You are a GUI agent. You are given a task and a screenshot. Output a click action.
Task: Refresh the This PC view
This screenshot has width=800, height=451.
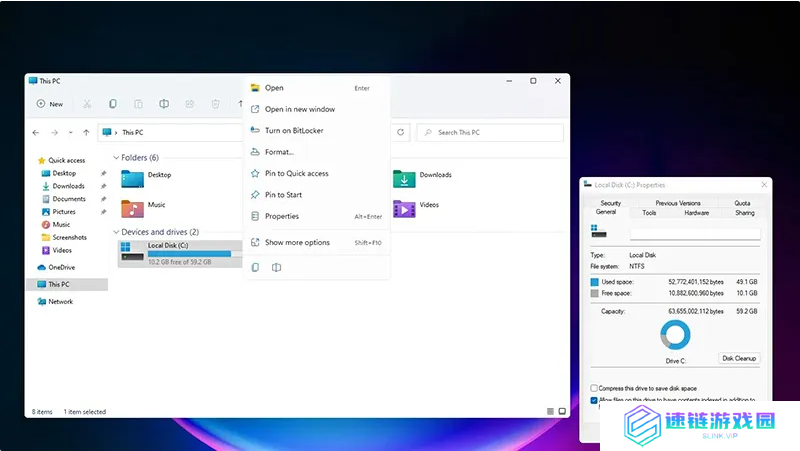[x=401, y=132]
